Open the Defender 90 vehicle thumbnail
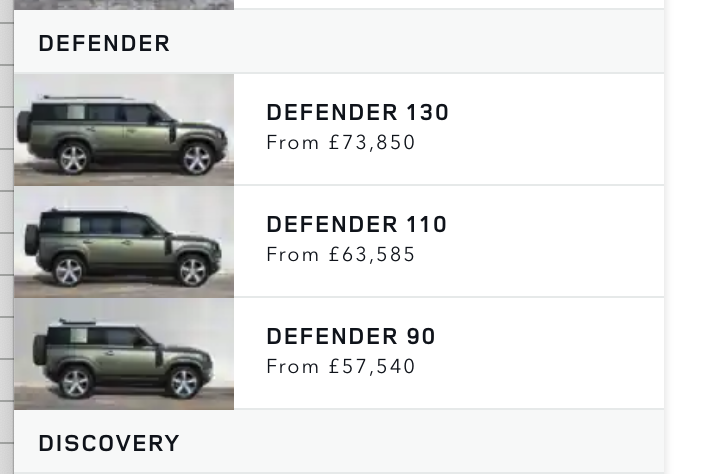The width and height of the screenshot is (704, 474). 124,354
